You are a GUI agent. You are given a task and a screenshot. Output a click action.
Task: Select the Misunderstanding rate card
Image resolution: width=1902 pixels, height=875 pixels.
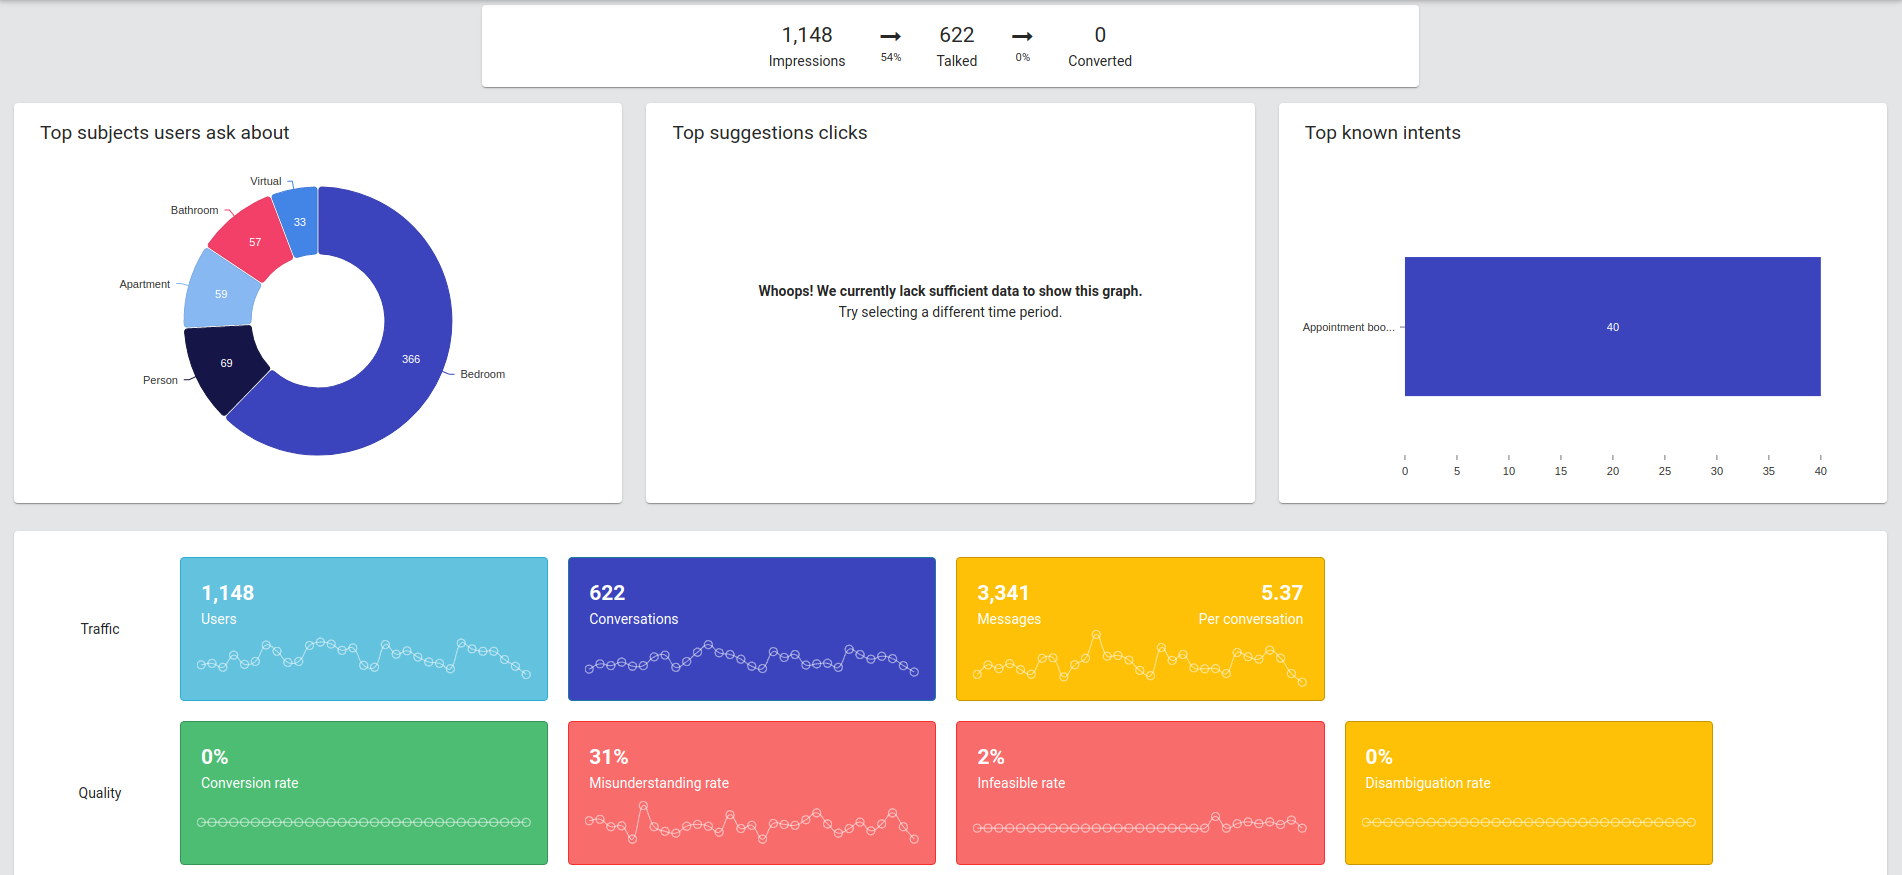(752, 793)
